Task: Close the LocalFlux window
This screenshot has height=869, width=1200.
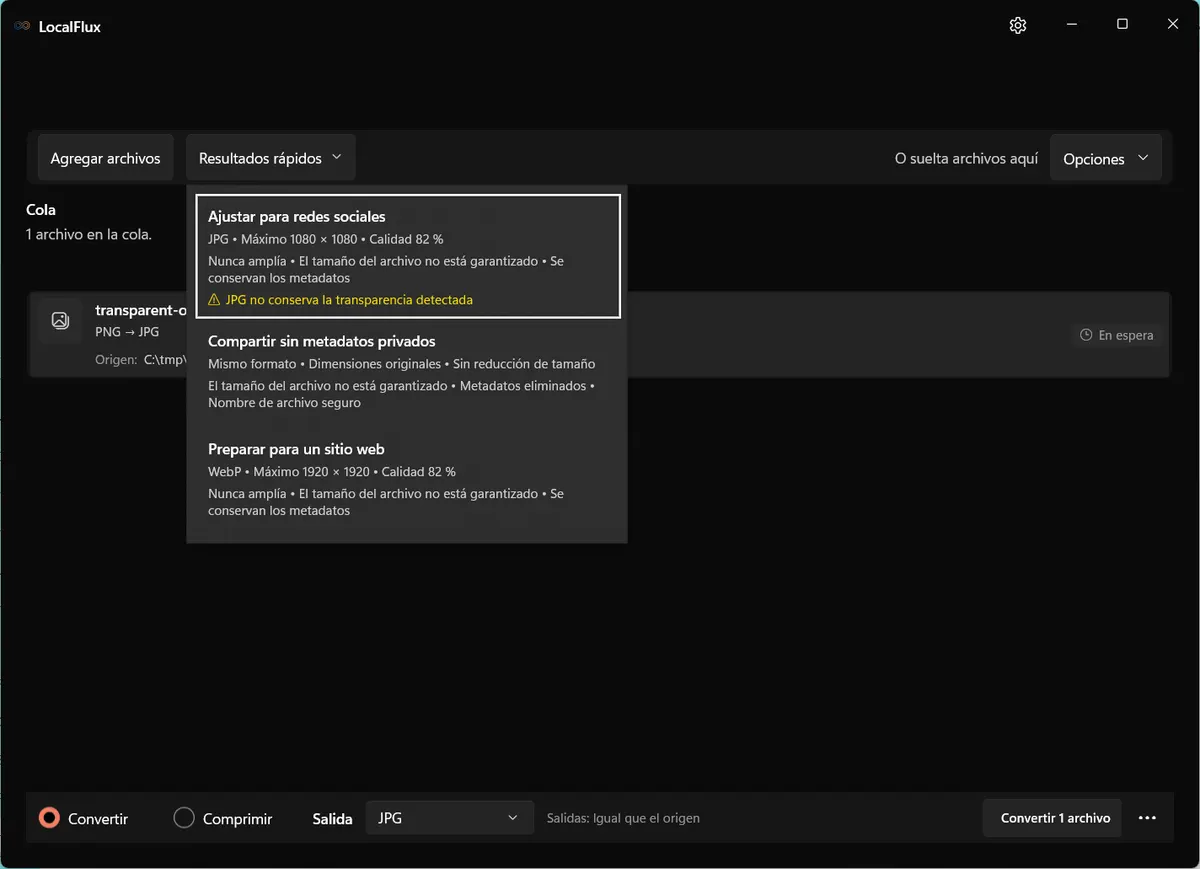Action: tap(1173, 25)
